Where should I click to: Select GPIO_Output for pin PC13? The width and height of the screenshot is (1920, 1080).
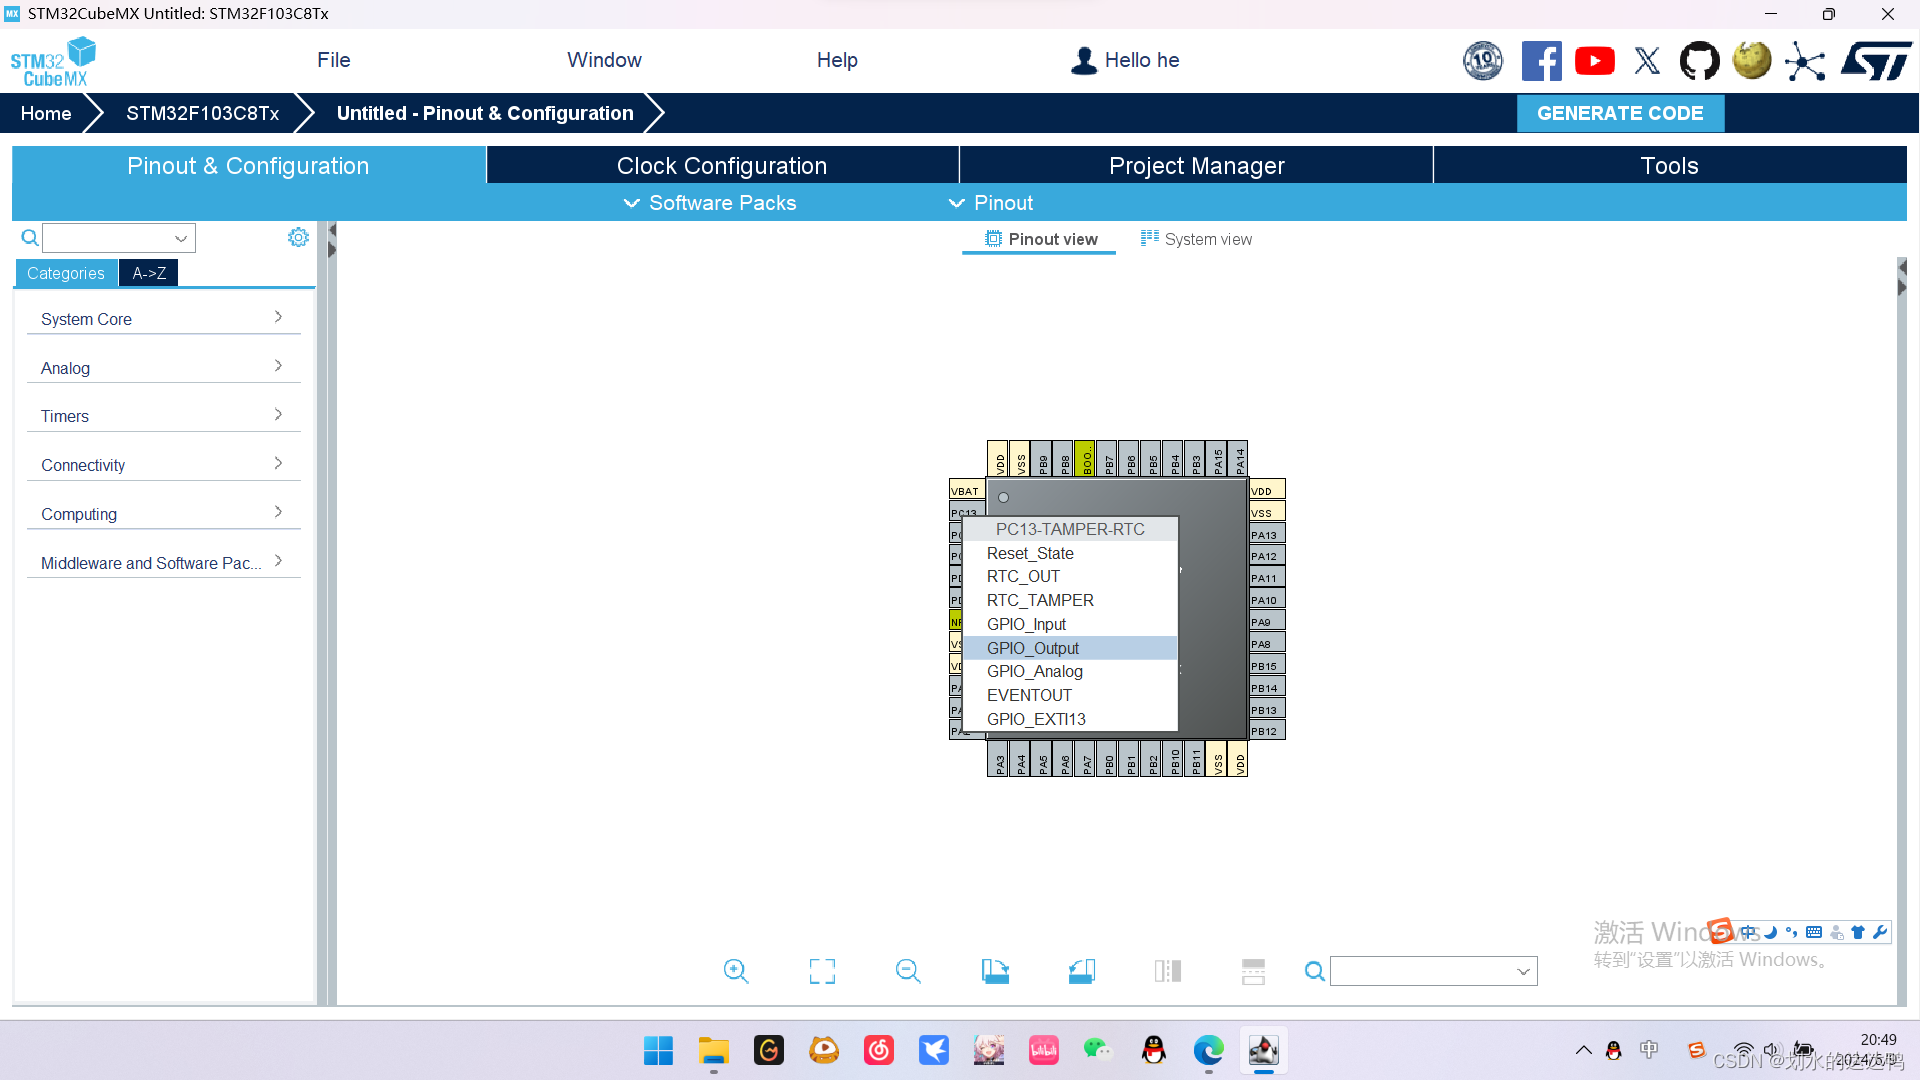coord(1070,648)
